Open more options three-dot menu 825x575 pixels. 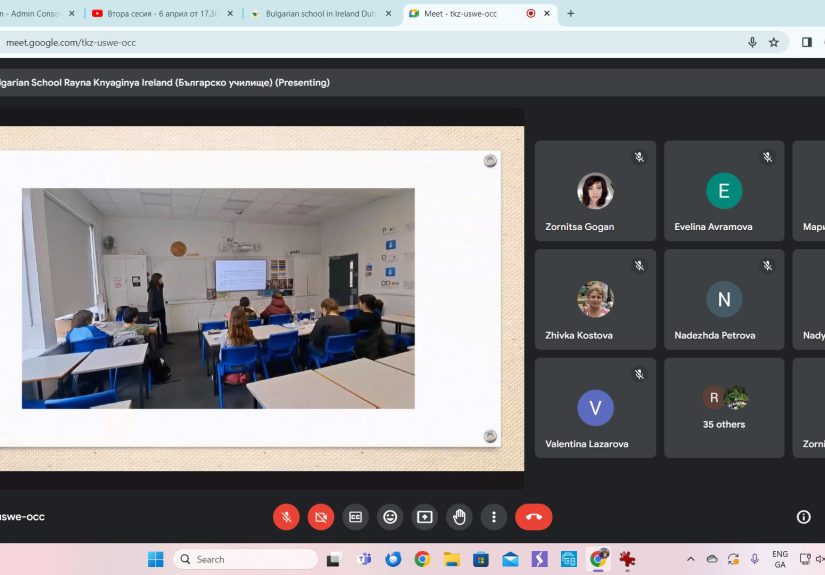point(494,517)
